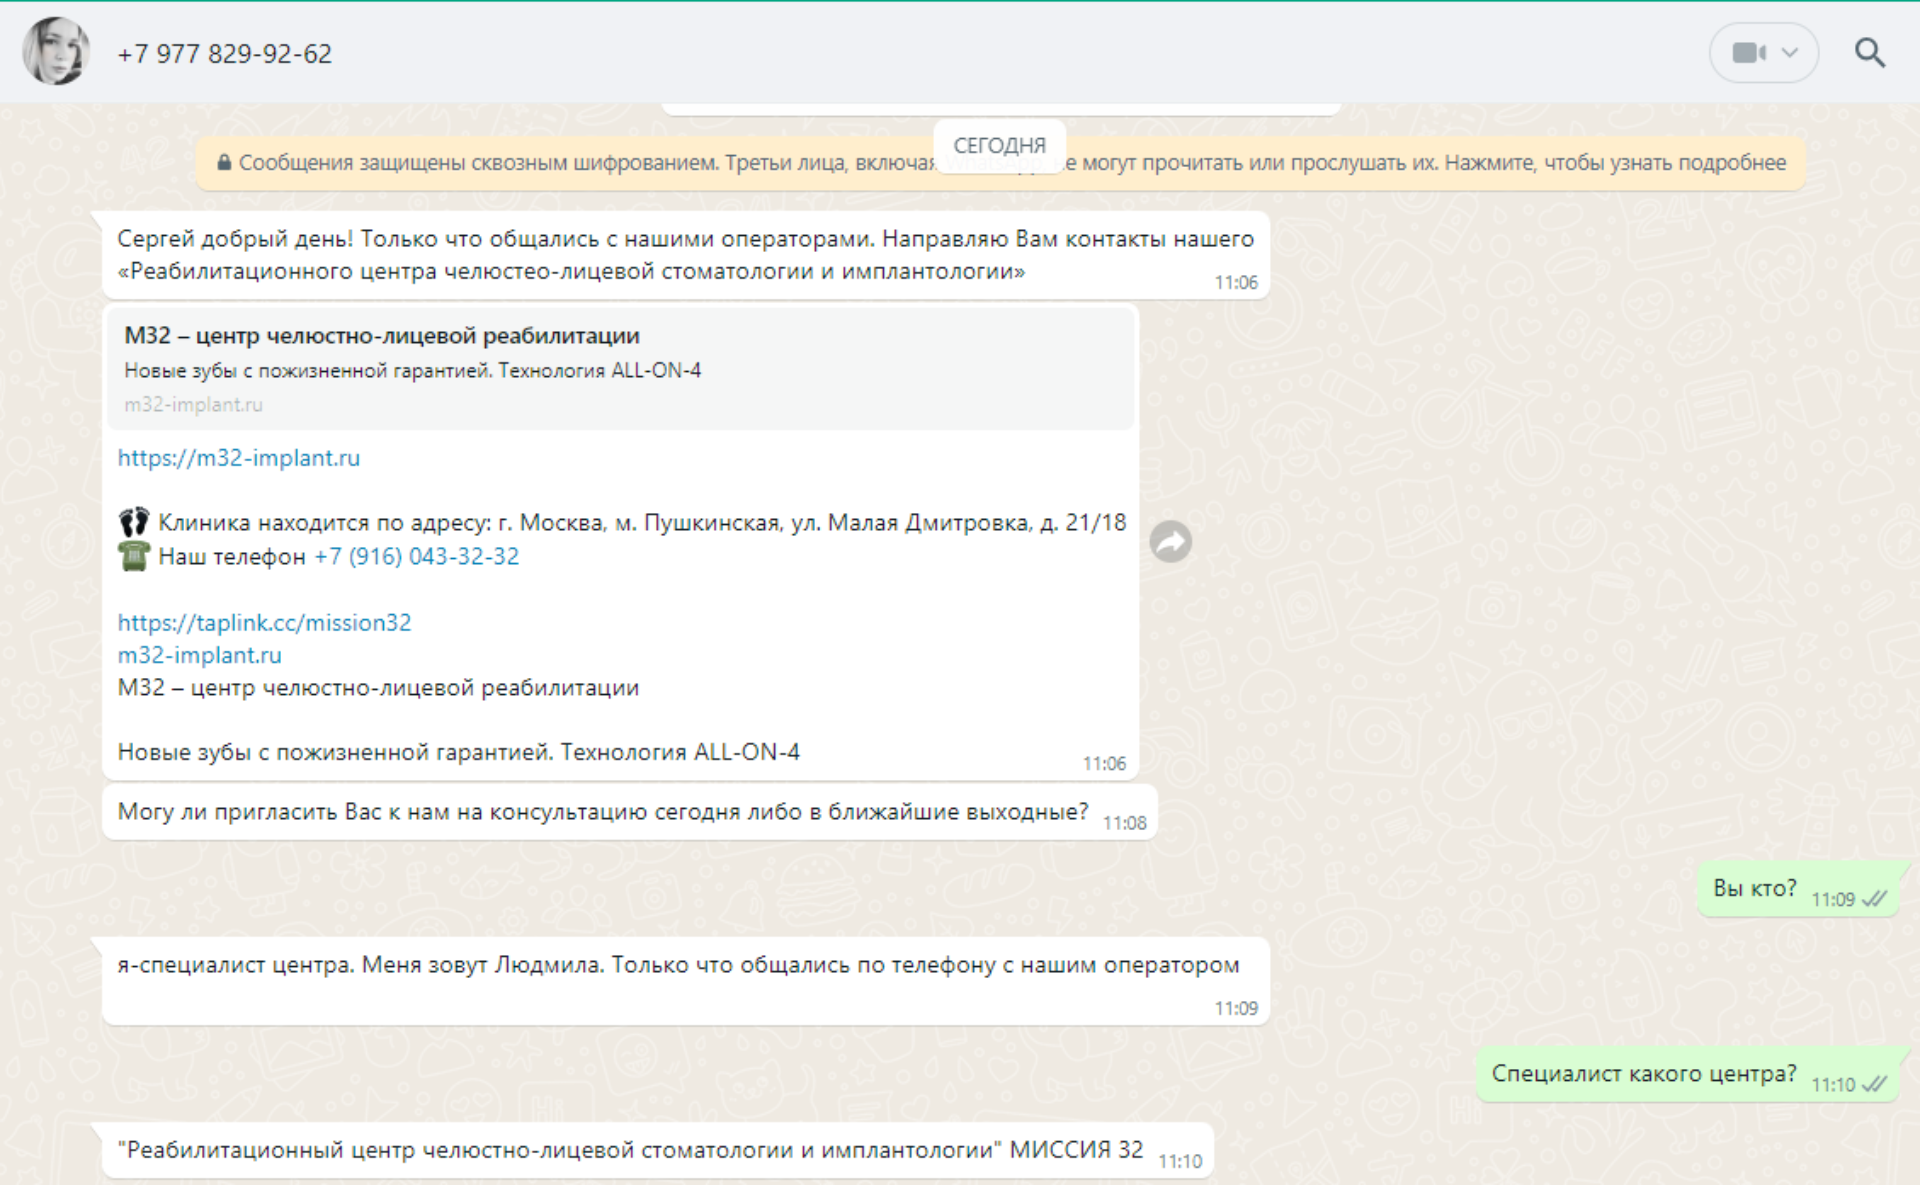Screen dimensions: 1920x1185
Task: Click the clinic address line text
Action: point(642,523)
